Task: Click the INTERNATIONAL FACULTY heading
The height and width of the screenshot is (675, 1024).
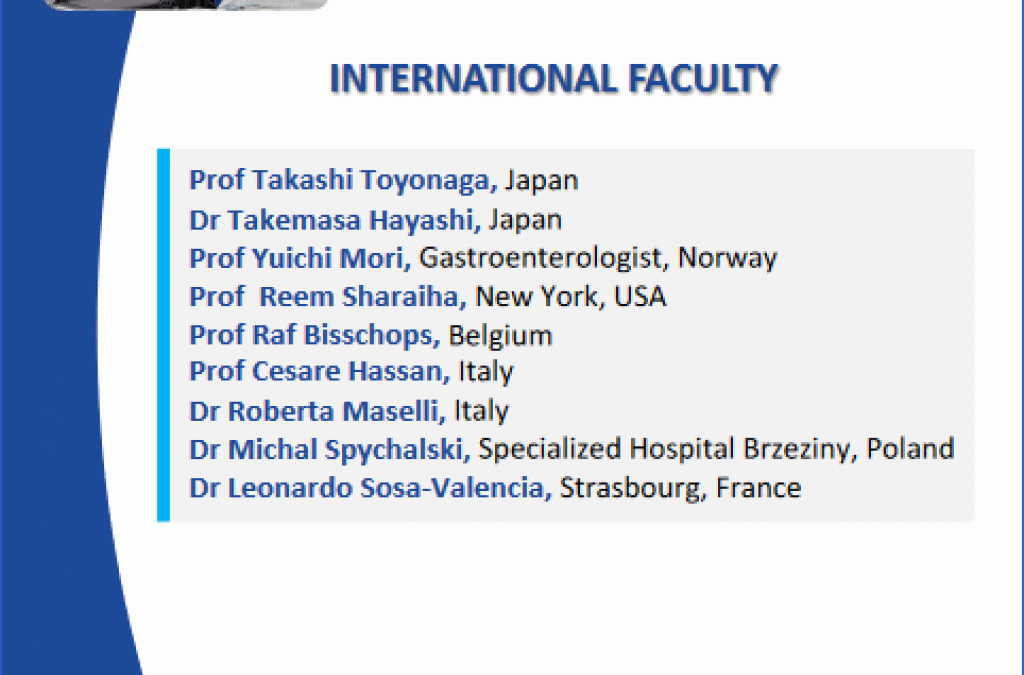Action: 553,78
